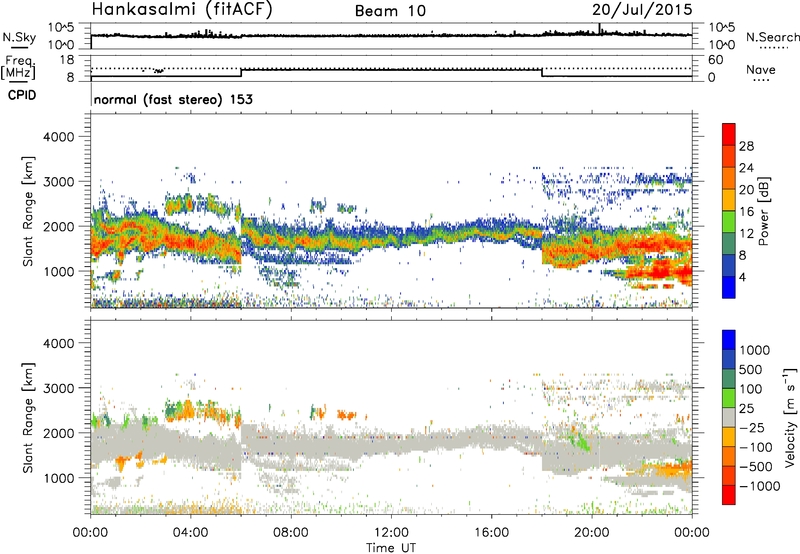Click the noise spike near 20:00 in the sky noise panel

pyautogui.click(x=599, y=29)
